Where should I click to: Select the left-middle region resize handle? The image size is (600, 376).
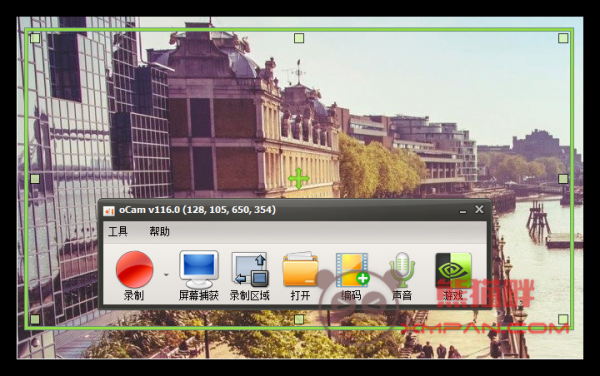(x=35, y=179)
